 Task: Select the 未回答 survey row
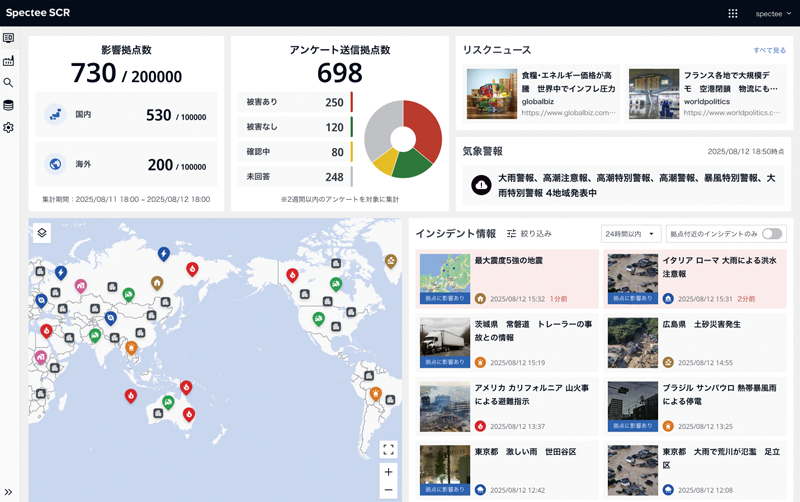[295, 177]
